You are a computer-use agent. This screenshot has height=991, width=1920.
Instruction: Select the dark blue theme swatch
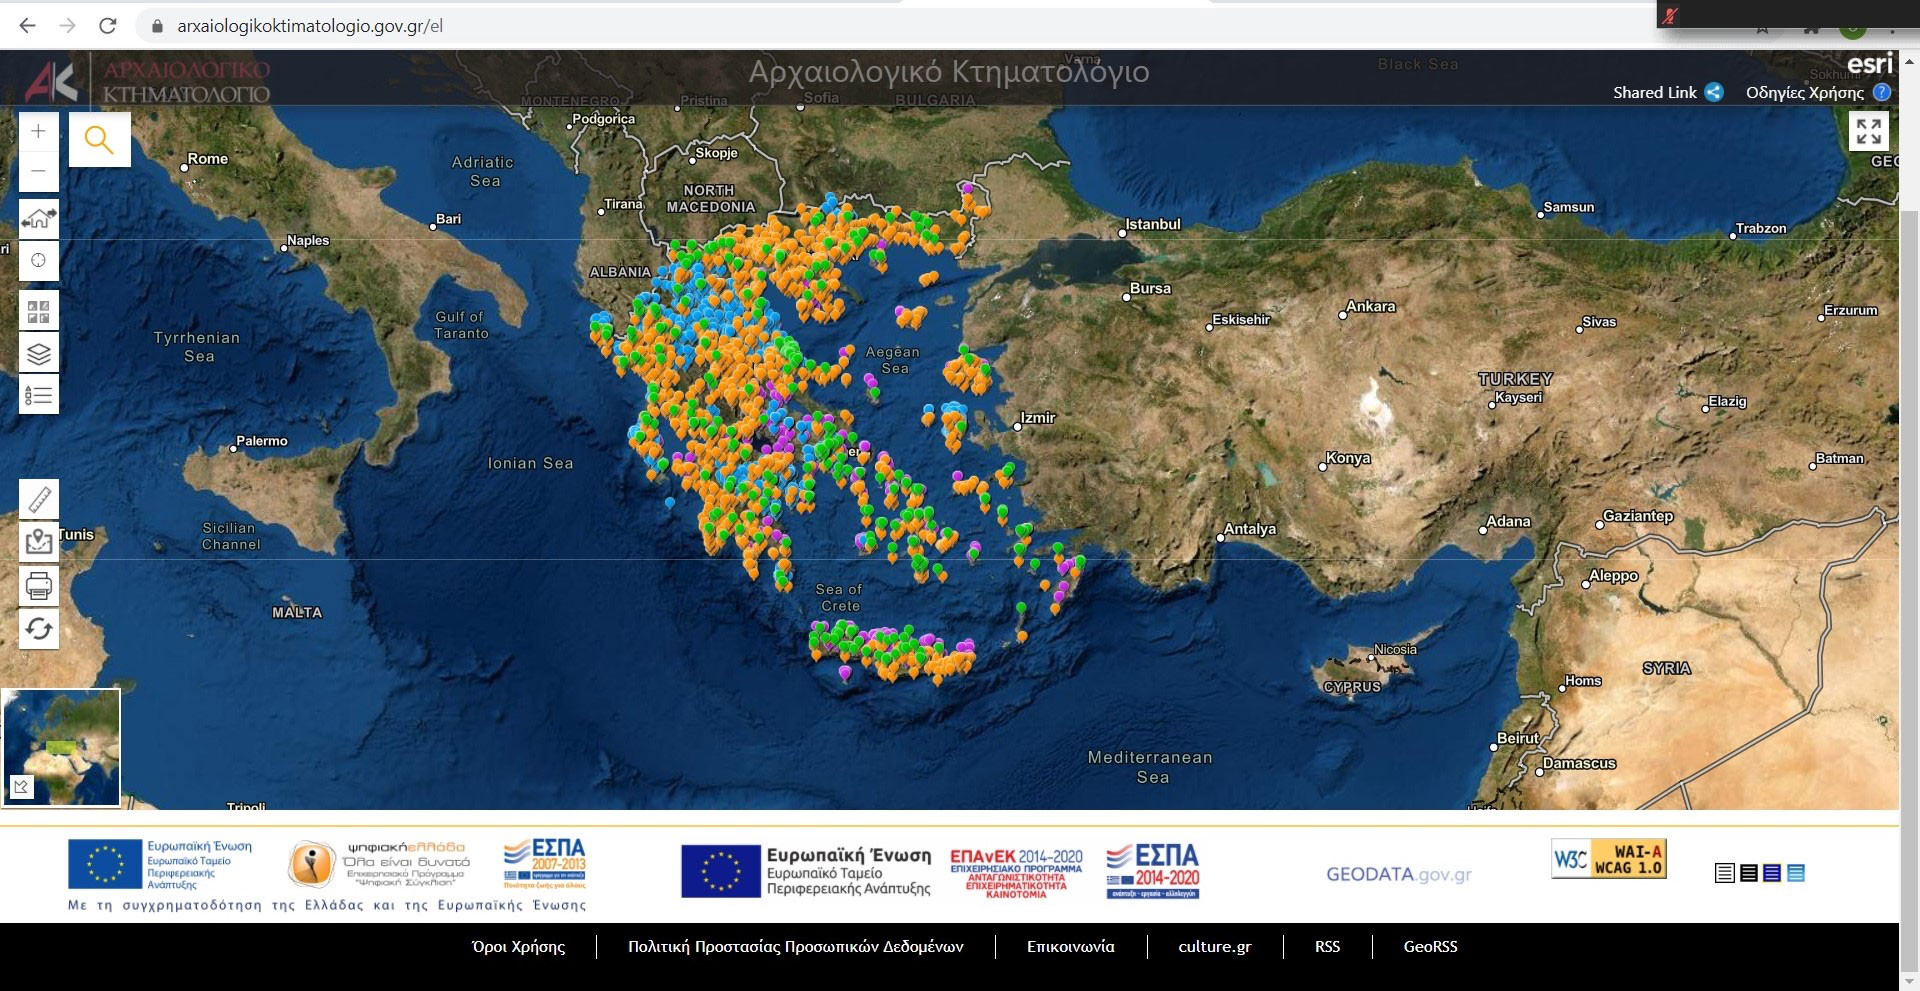click(1772, 873)
